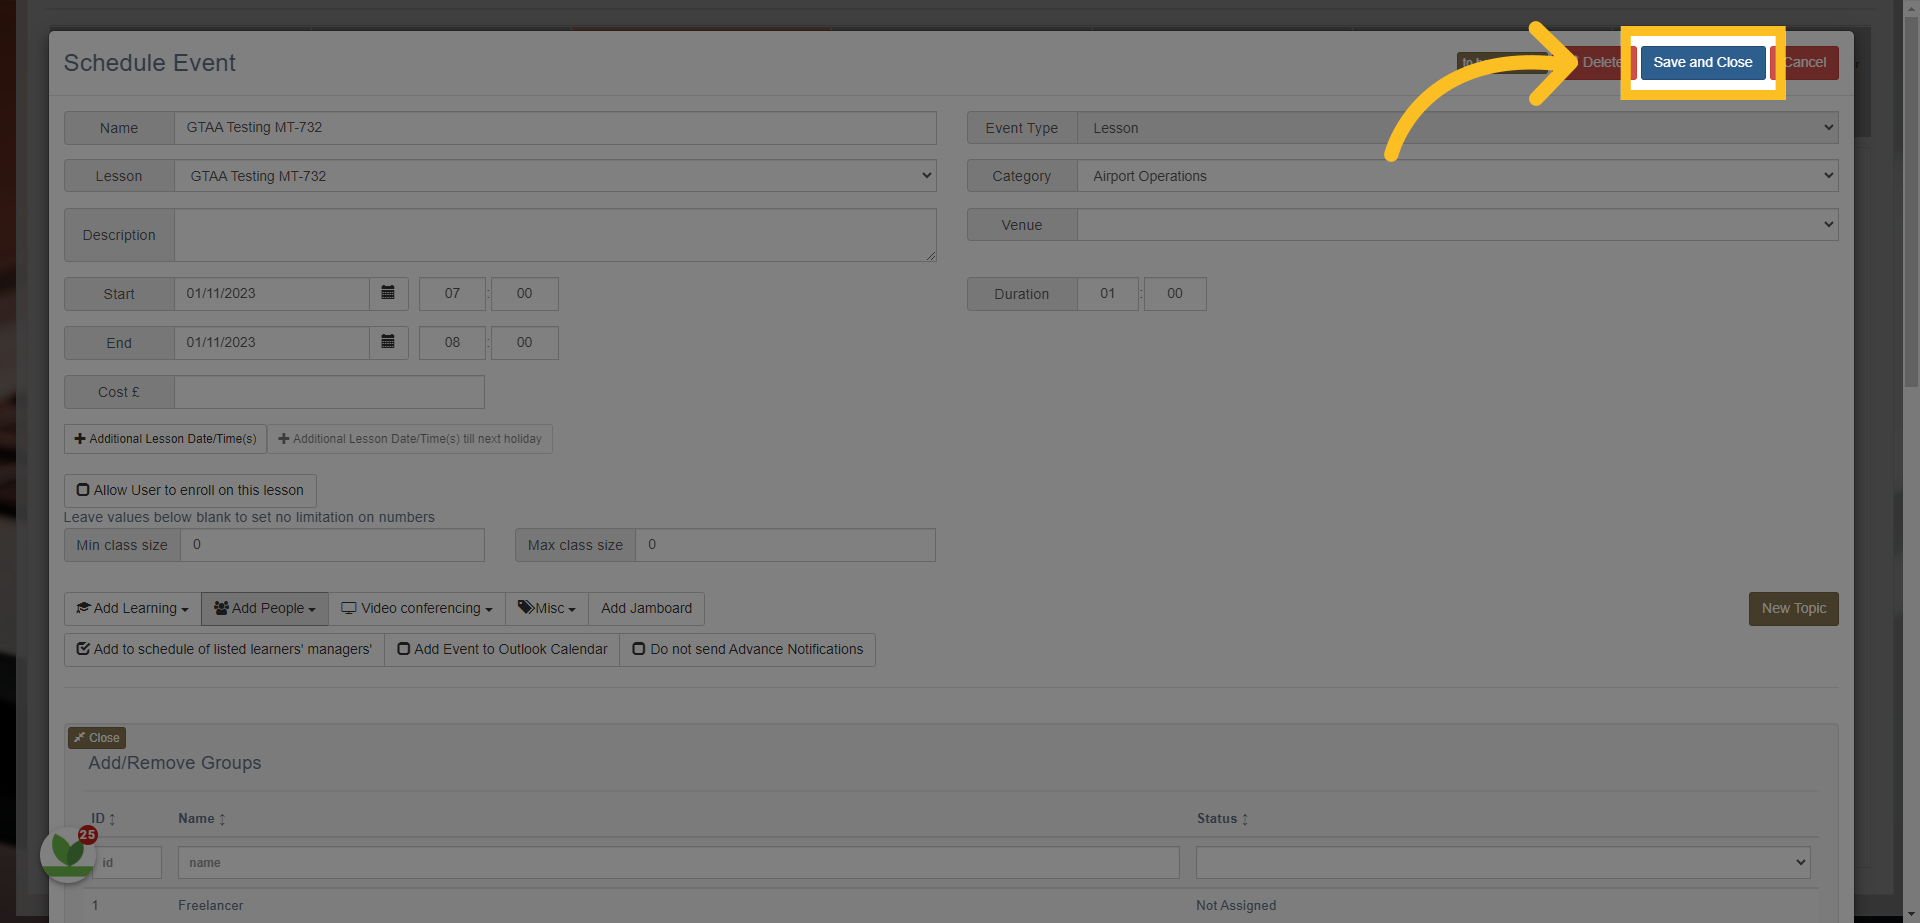This screenshot has height=923, width=1920.
Task: Enable Add Event to Outlook Calendar
Action: (502, 650)
